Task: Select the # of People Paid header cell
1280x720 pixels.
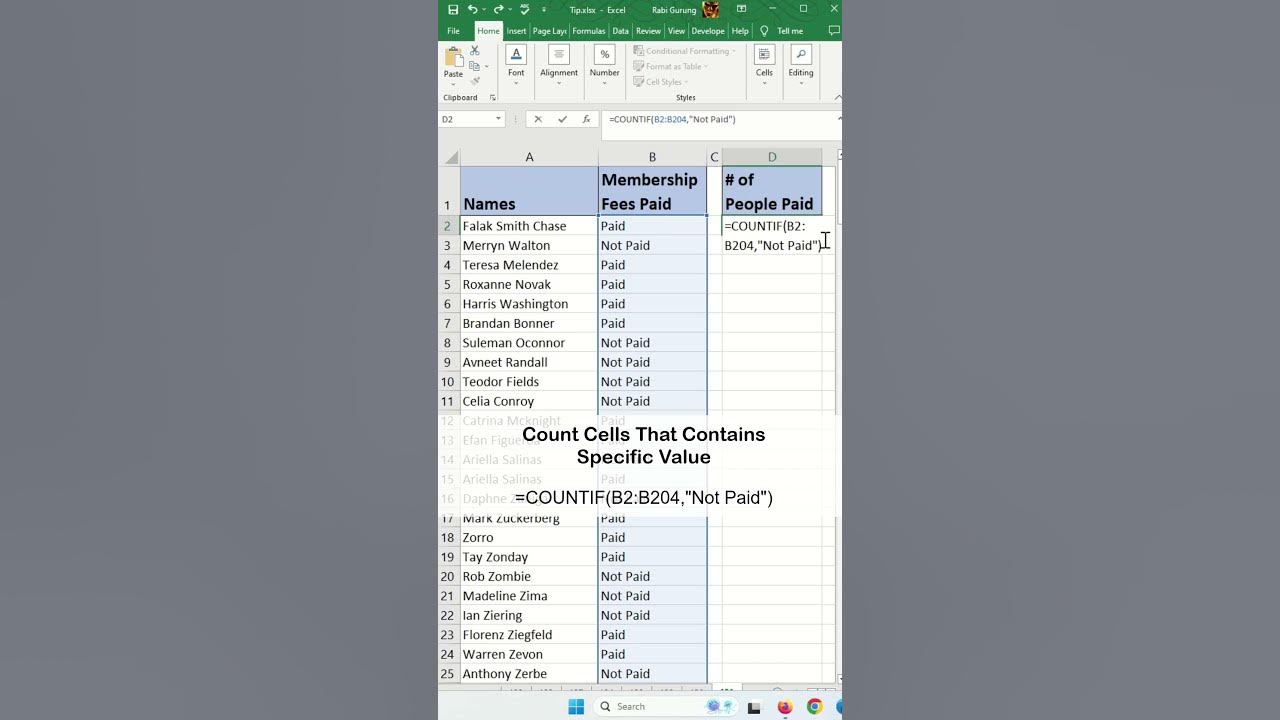Action: click(772, 191)
